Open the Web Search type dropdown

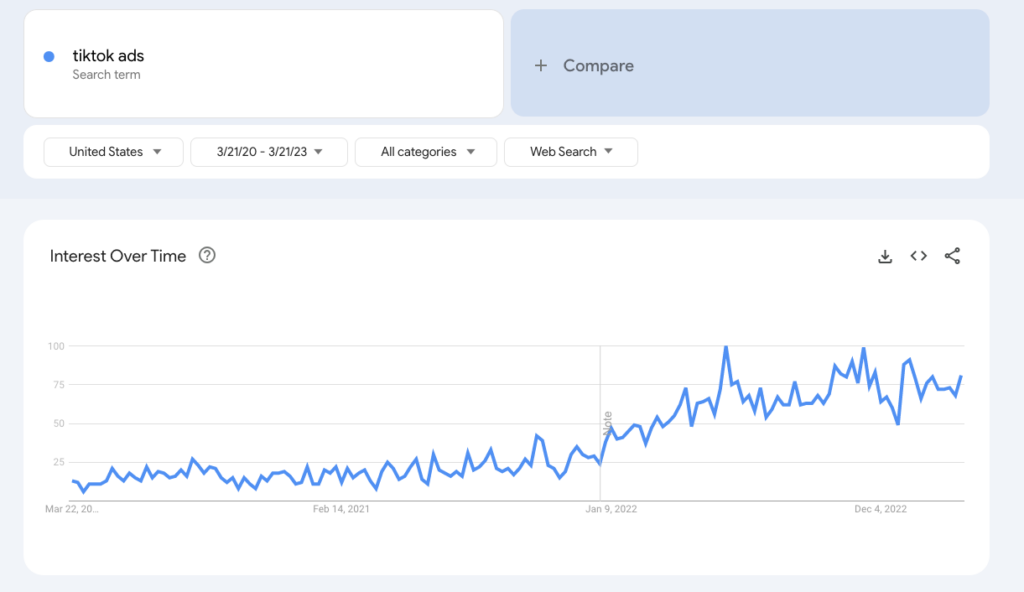(x=571, y=152)
